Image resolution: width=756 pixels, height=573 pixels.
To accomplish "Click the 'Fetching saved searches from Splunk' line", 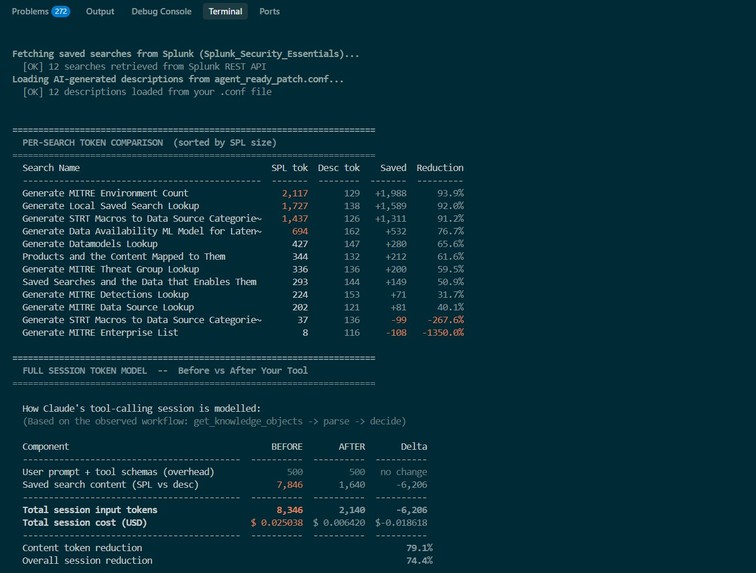I will pos(186,54).
